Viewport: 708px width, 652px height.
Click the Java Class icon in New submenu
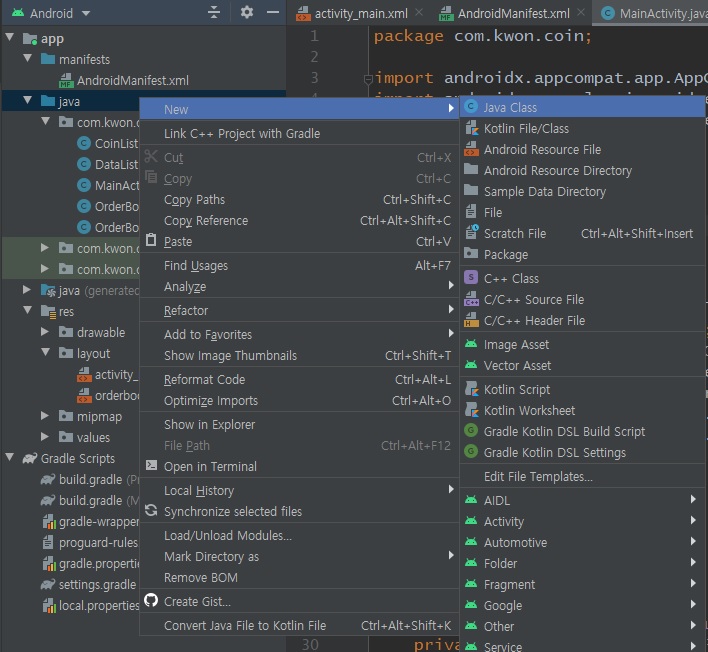[x=471, y=107]
